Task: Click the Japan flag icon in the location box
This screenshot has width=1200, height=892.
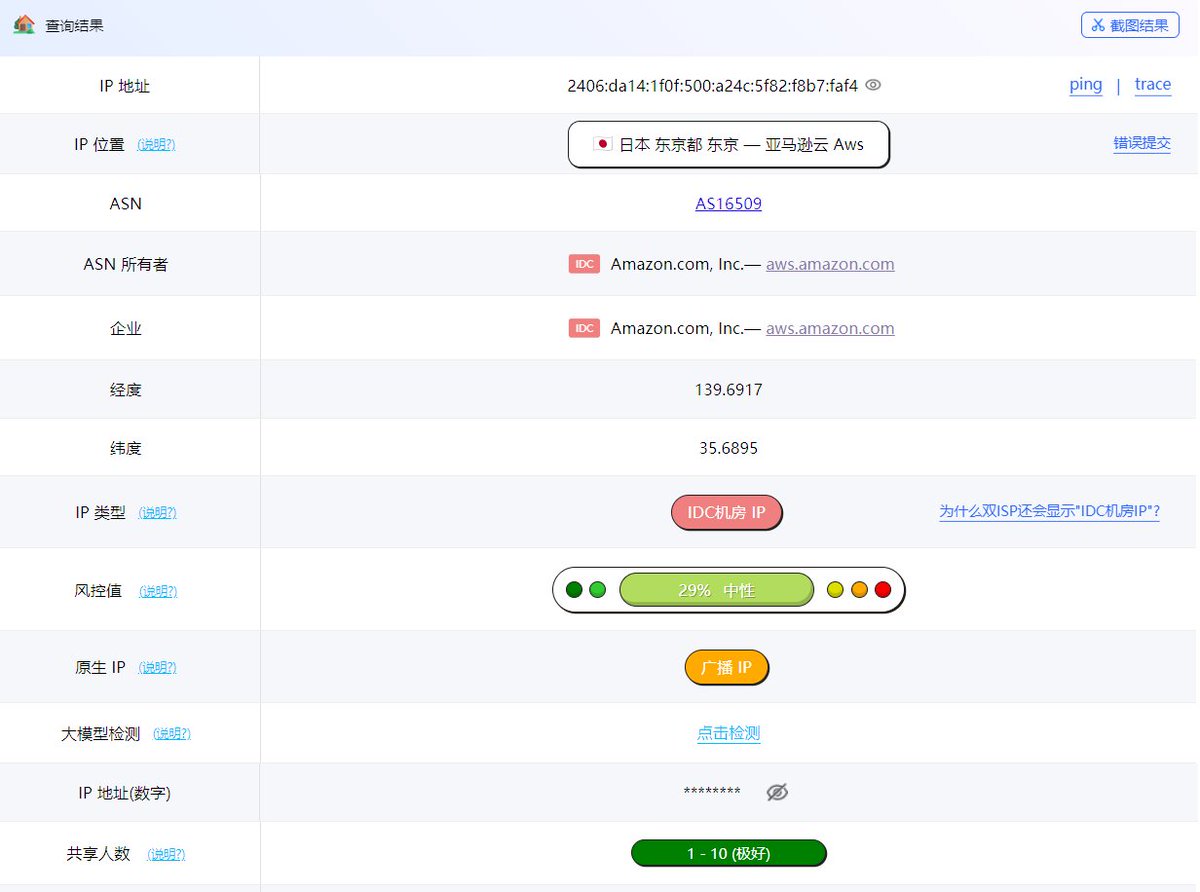Action: coord(602,144)
